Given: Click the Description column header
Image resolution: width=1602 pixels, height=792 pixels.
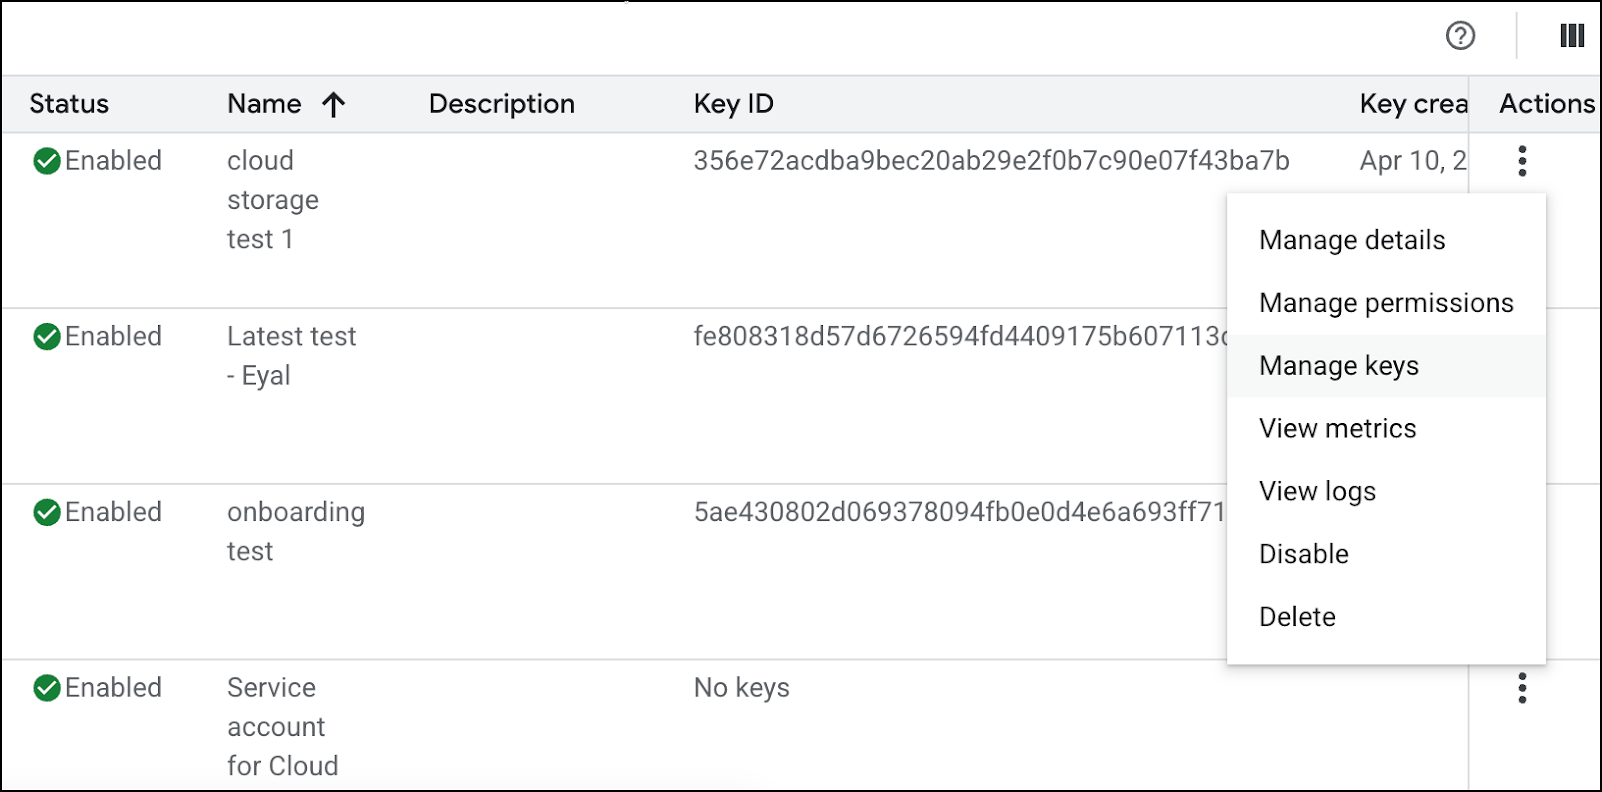Looking at the screenshot, I should click(x=501, y=104).
